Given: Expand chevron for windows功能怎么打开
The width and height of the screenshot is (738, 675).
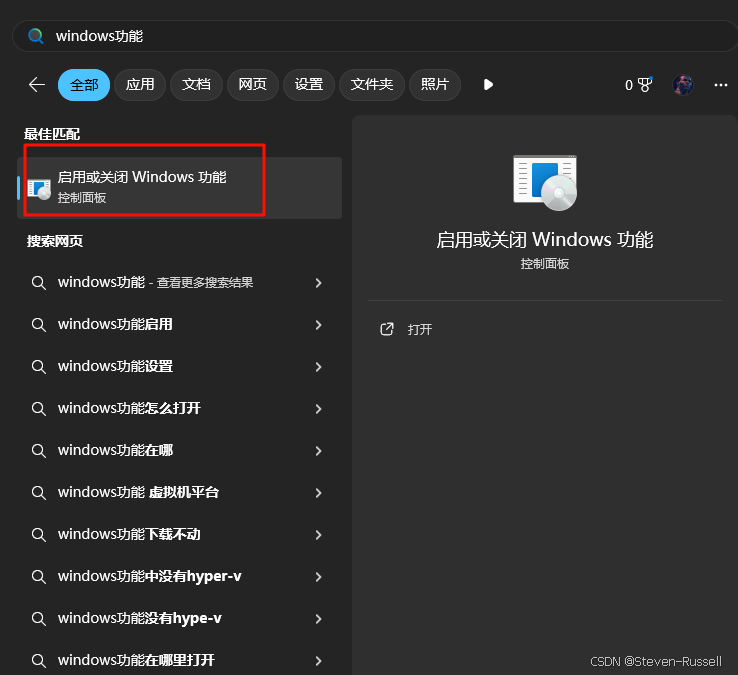Looking at the screenshot, I should point(319,409).
